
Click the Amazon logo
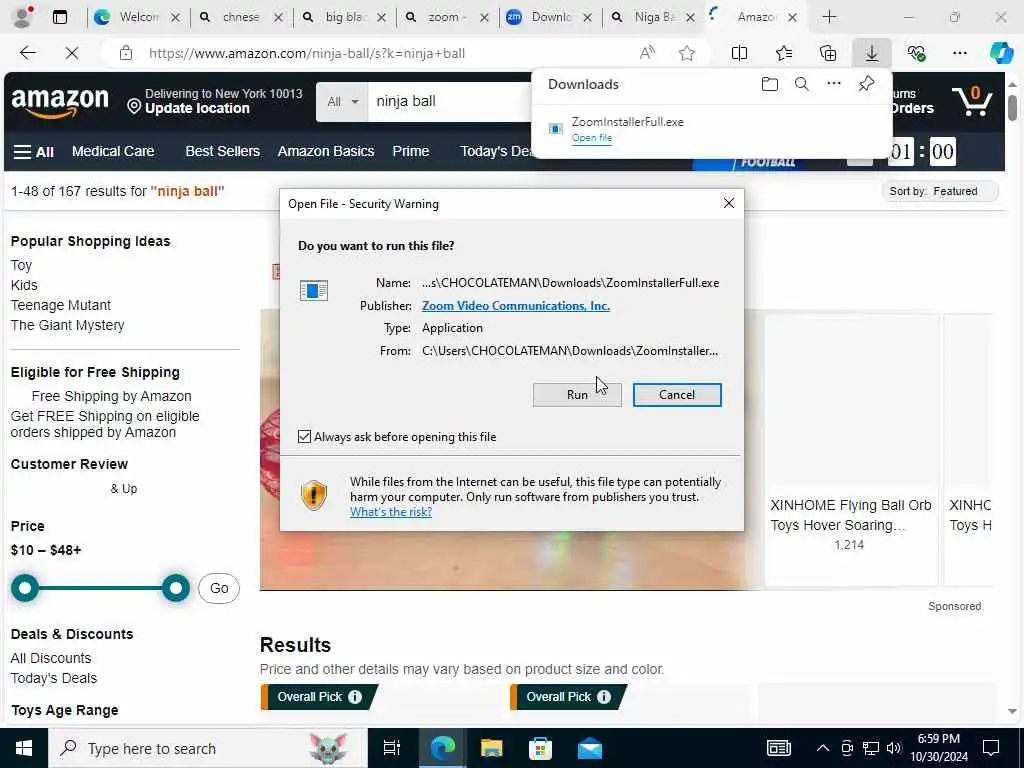[x=60, y=102]
